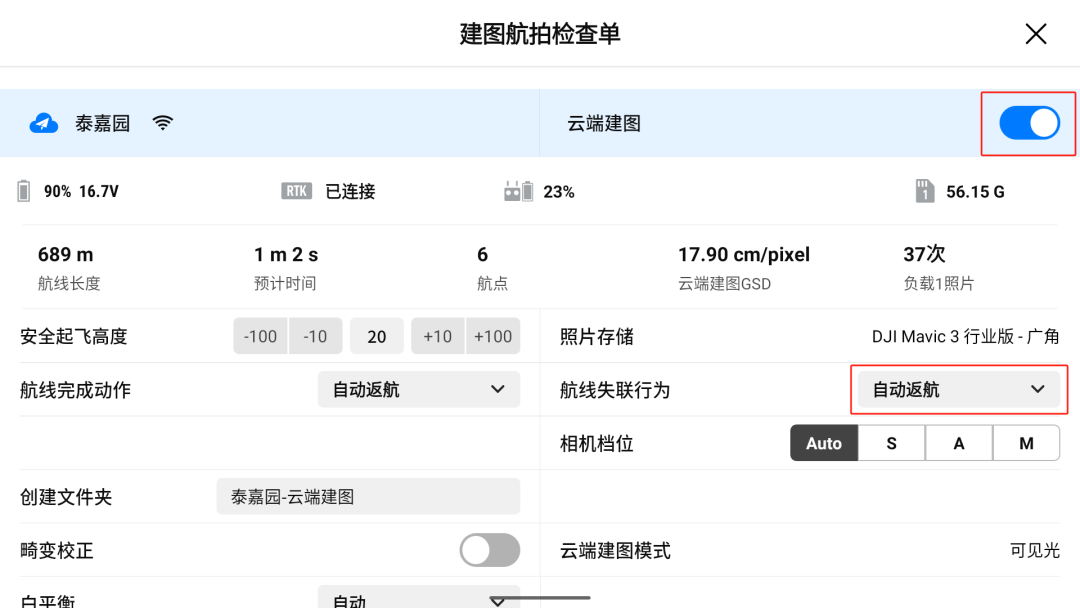Click the remote controller battery icon

(x=518, y=191)
